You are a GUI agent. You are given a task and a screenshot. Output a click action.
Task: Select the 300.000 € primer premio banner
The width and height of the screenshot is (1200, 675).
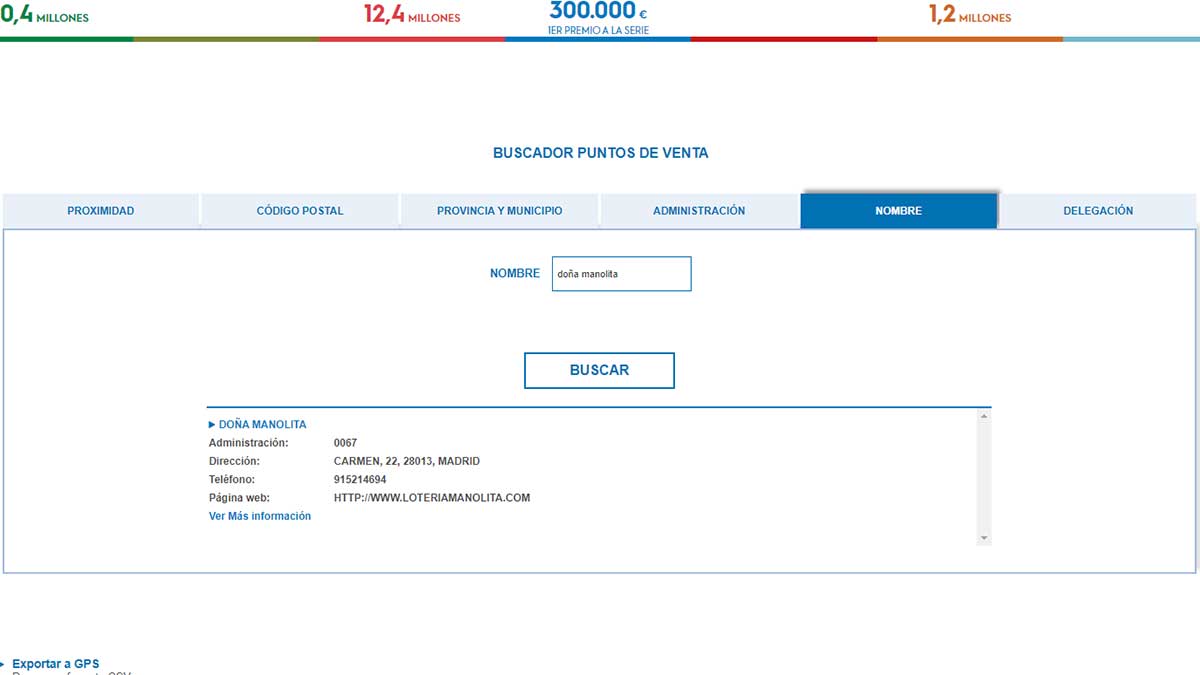[x=598, y=17]
